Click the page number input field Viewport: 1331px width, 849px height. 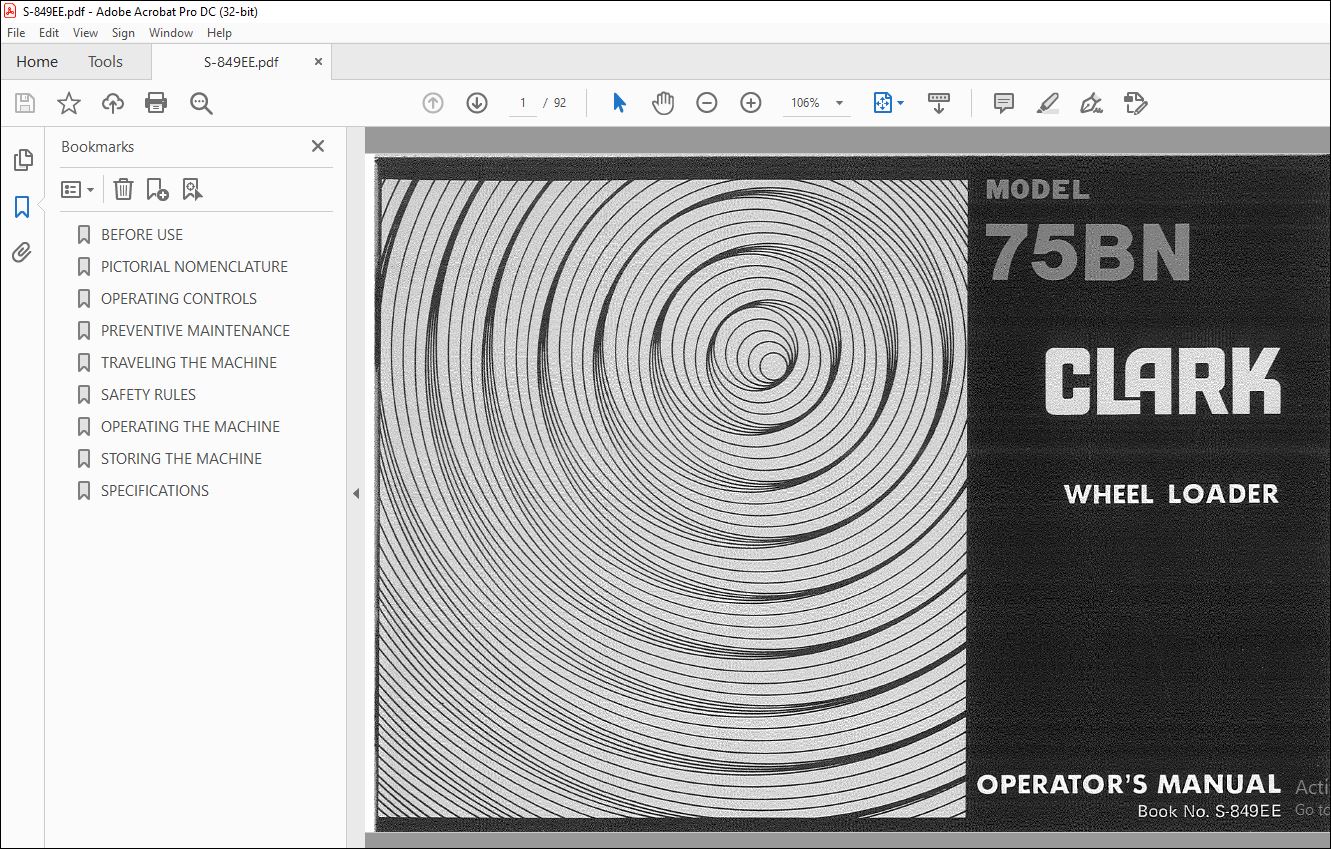click(x=523, y=103)
